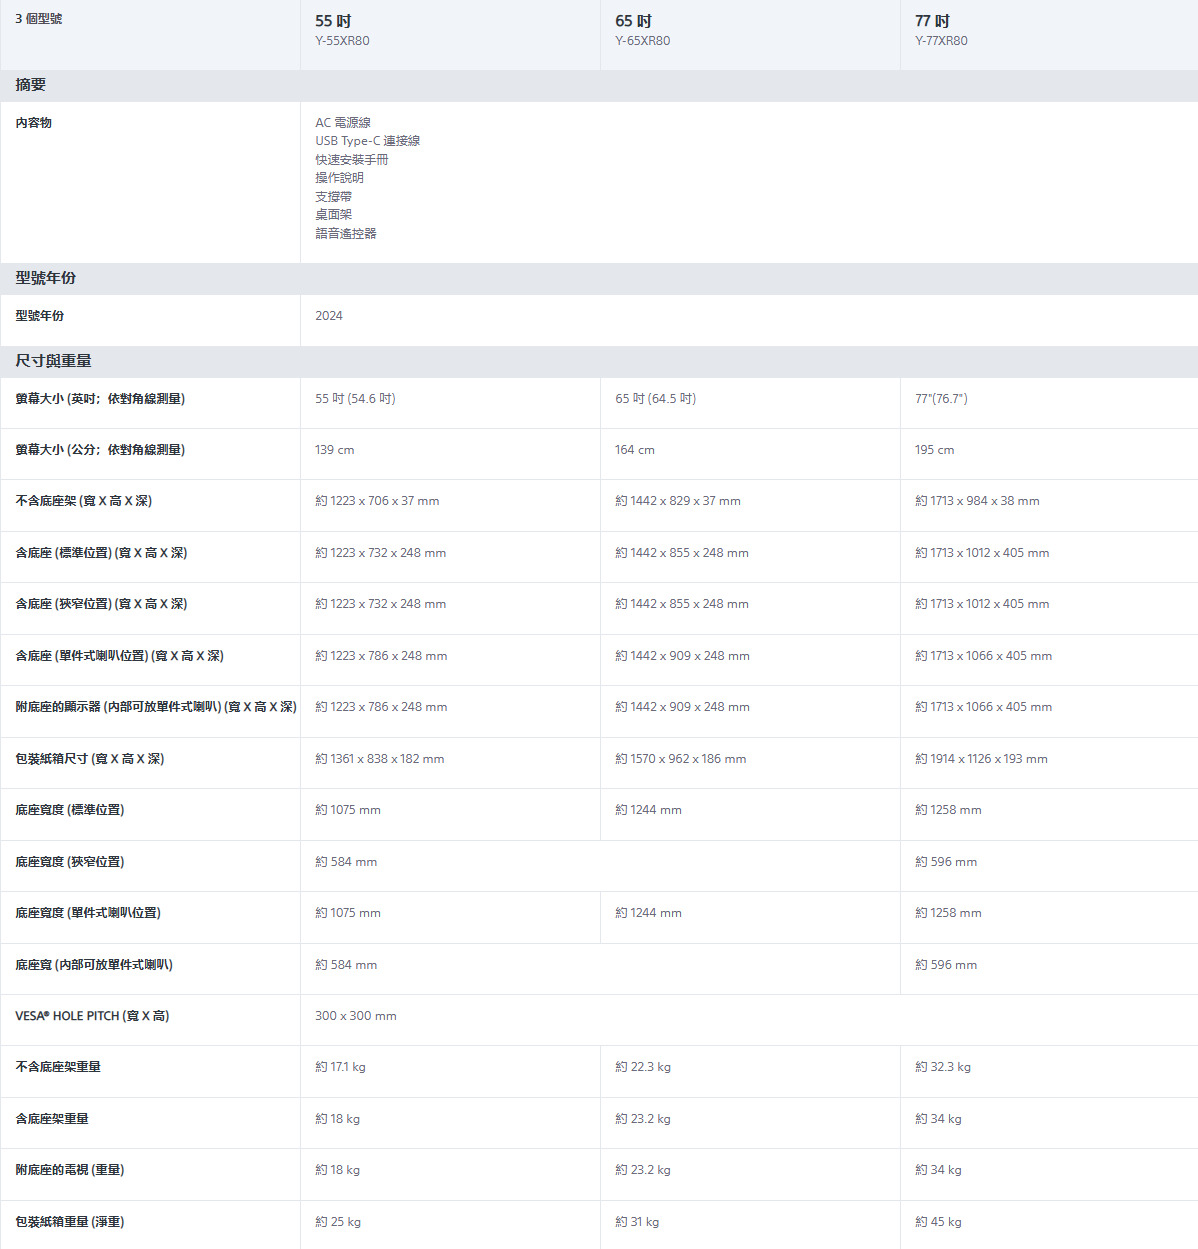Click 語音遙控器 in the contents list
The height and width of the screenshot is (1249, 1198).
(x=346, y=233)
